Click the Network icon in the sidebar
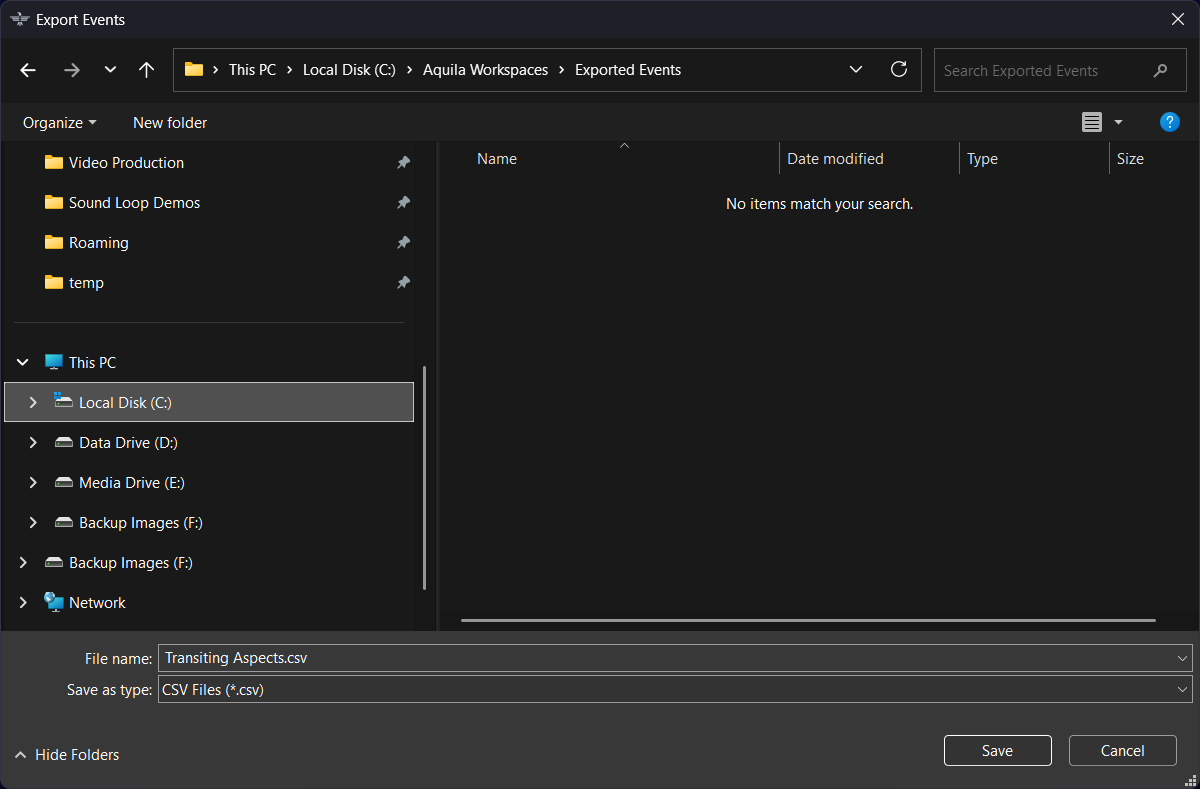Image resolution: width=1200 pixels, height=789 pixels. 53,602
